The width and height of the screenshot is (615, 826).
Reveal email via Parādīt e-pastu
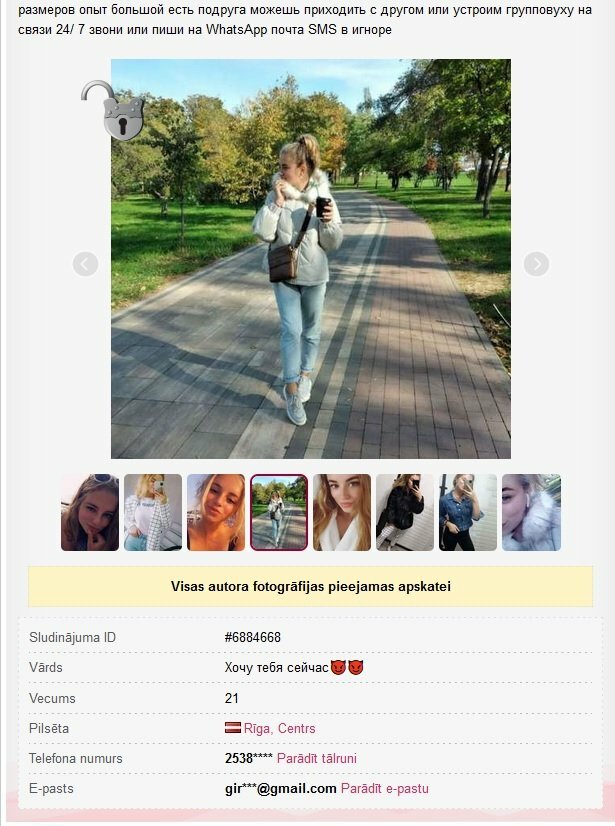(385, 789)
